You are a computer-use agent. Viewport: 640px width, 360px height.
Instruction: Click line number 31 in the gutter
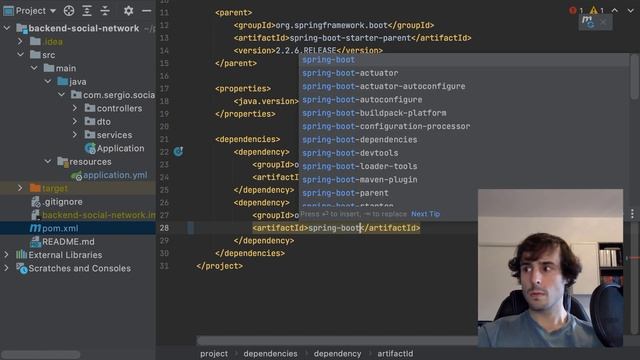(x=164, y=266)
